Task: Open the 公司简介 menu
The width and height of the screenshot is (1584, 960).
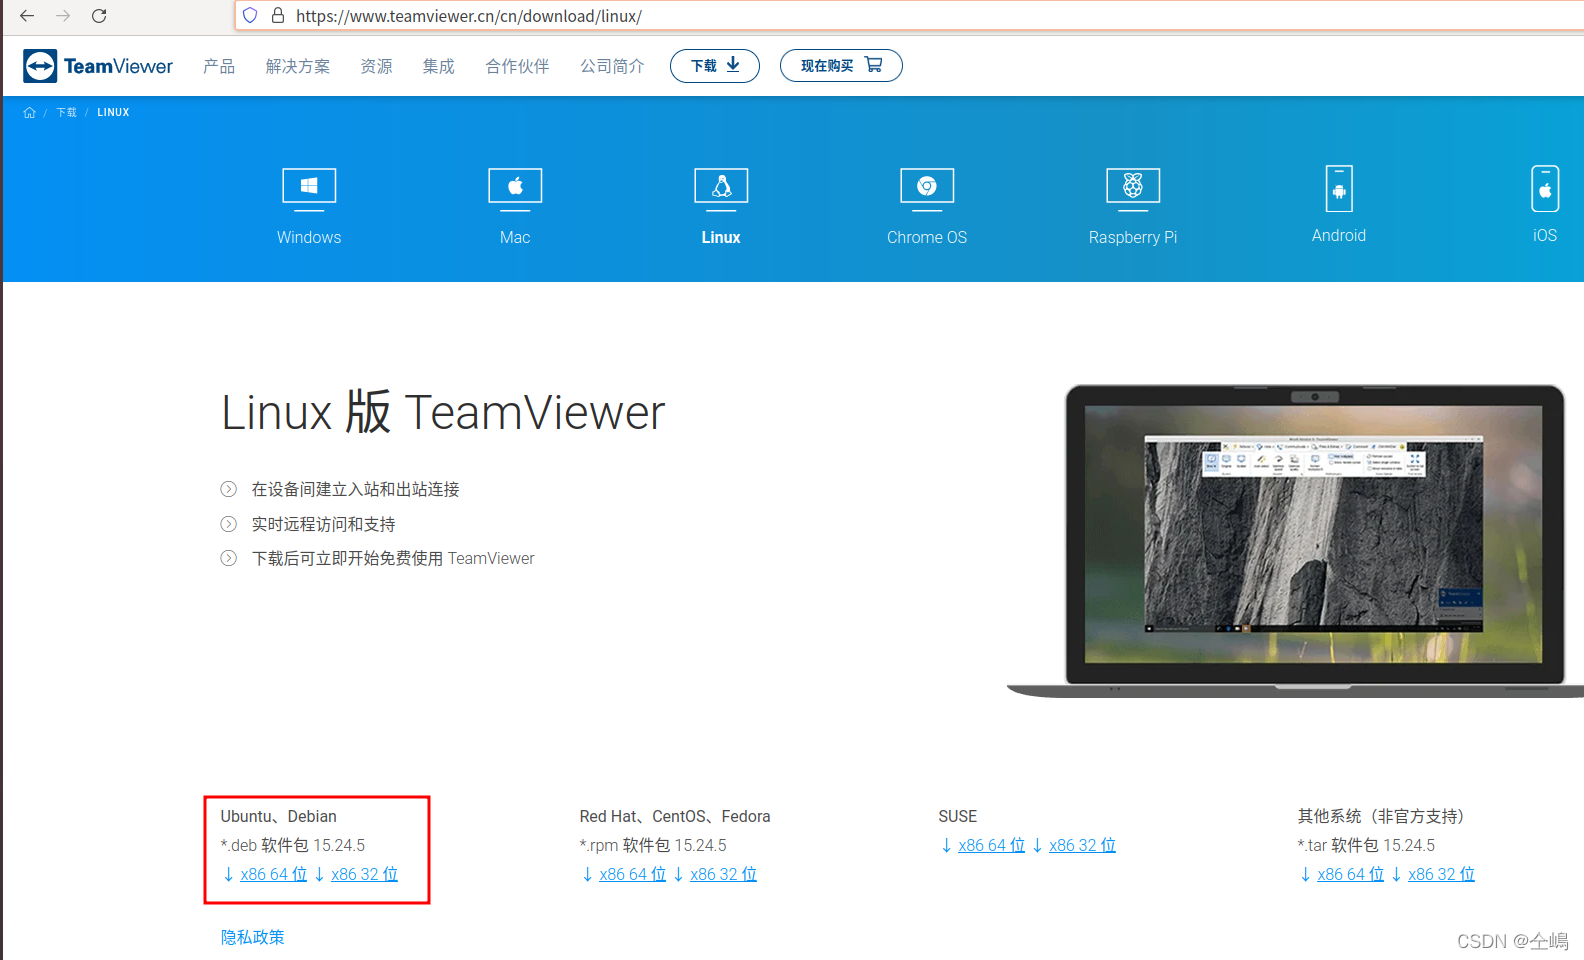Action: 612,66
